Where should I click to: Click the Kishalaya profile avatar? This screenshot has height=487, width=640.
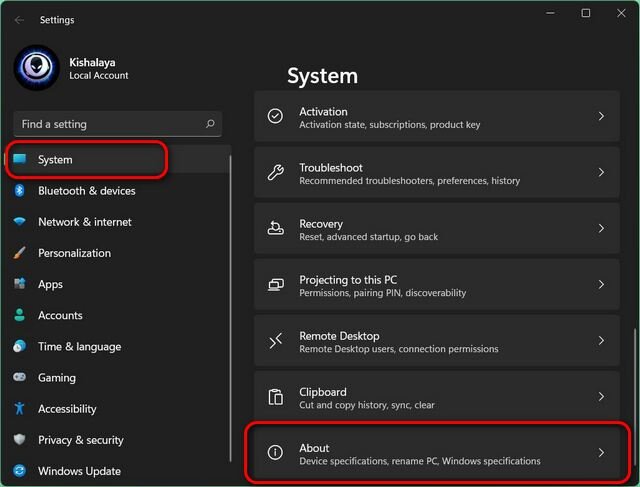(x=37, y=67)
